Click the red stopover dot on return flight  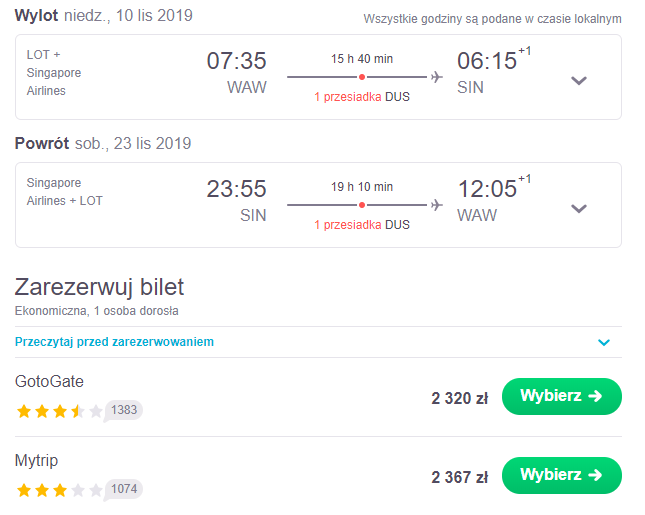(x=362, y=205)
